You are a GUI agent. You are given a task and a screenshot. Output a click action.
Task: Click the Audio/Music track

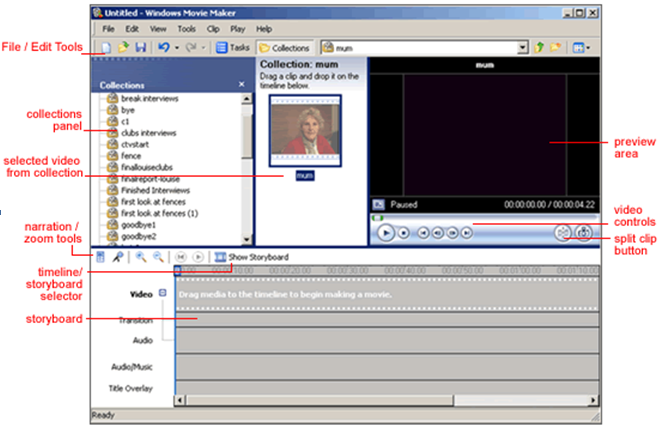[x=387, y=366]
